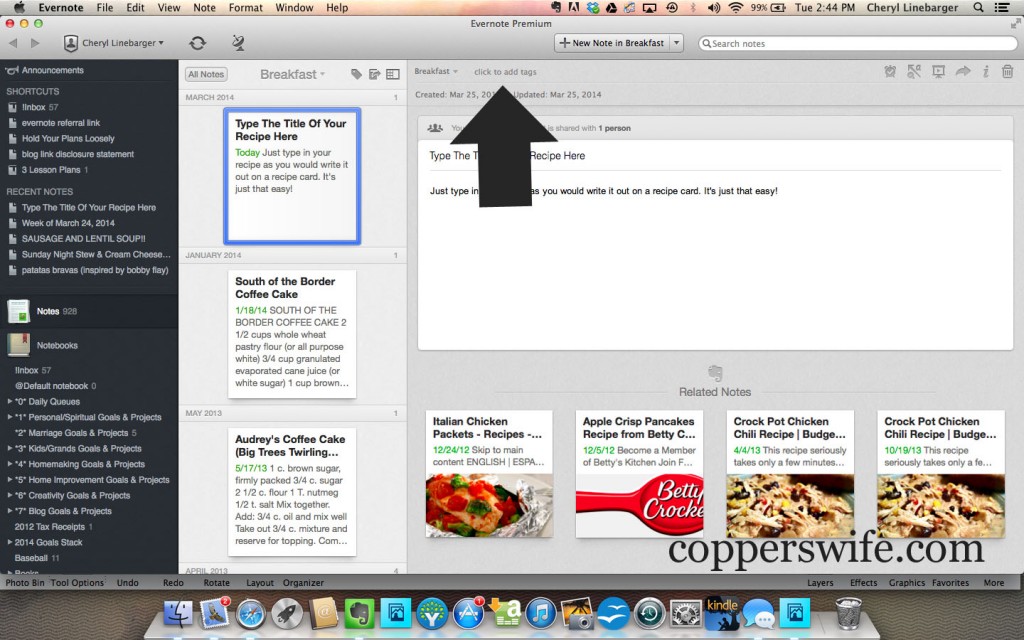This screenshot has width=1024, height=640.
Task: Open the Notes section in sidebar
Action: pos(89,312)
